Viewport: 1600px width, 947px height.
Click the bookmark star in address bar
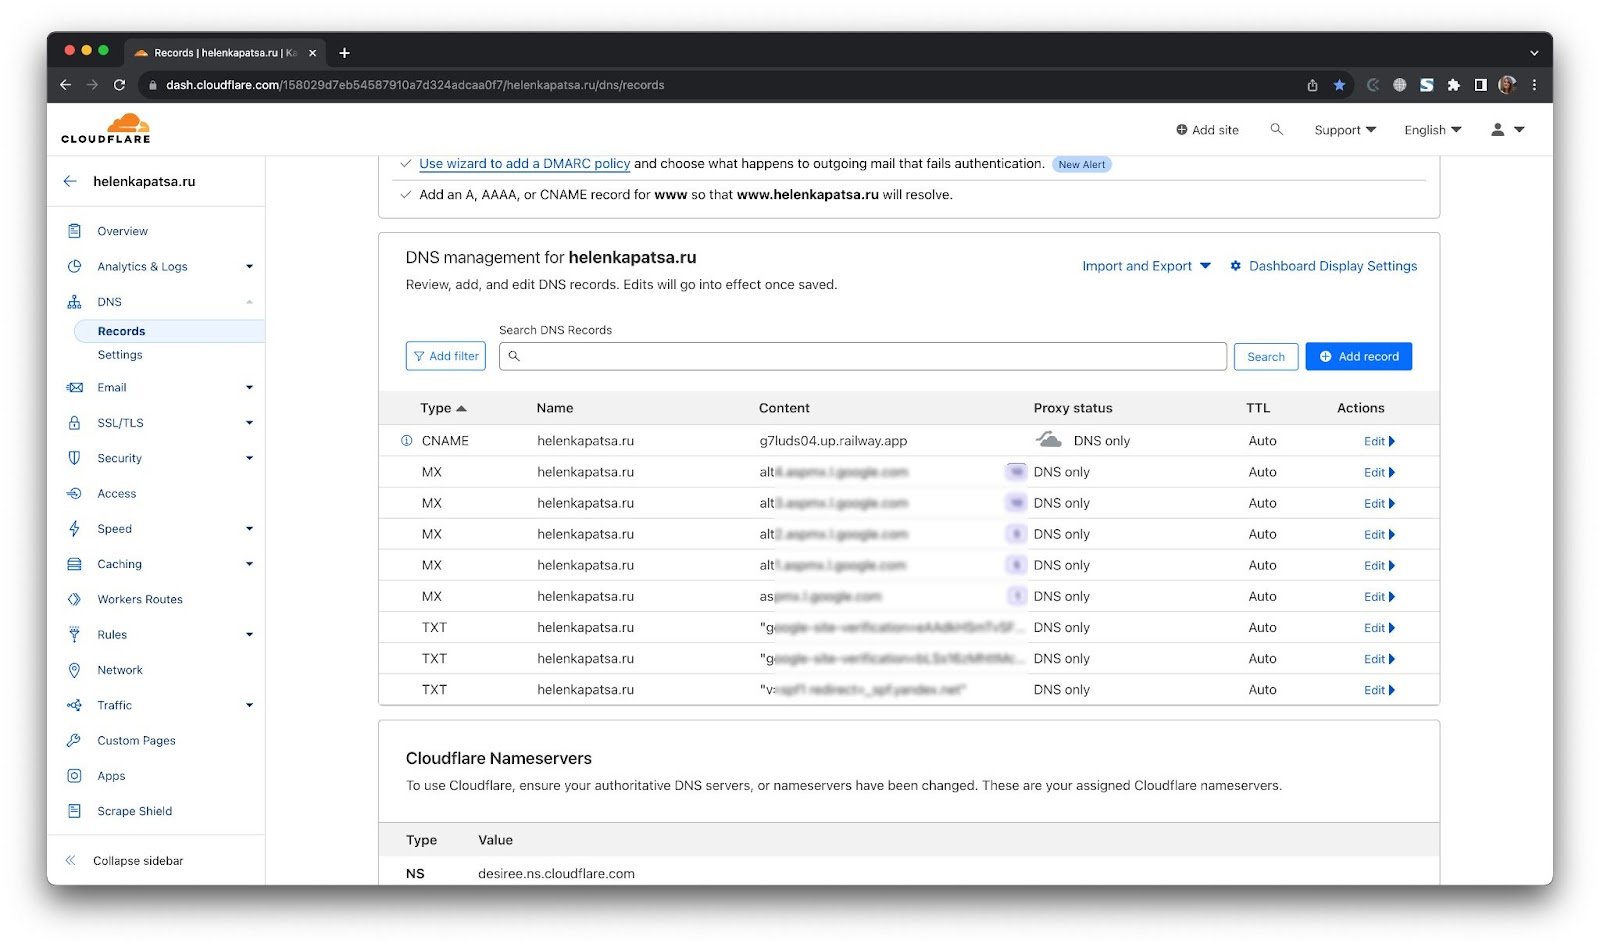coord(1339,85)
